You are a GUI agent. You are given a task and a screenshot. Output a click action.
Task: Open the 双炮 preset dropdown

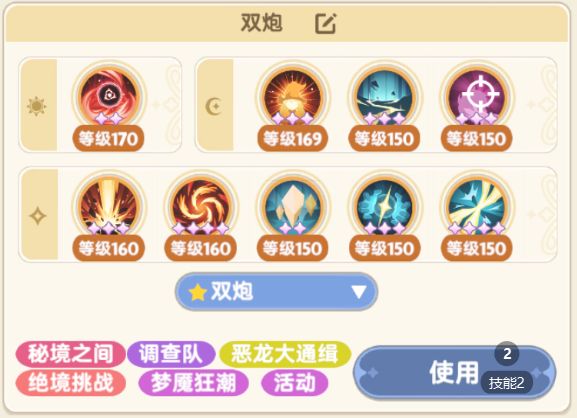(277, 292)
